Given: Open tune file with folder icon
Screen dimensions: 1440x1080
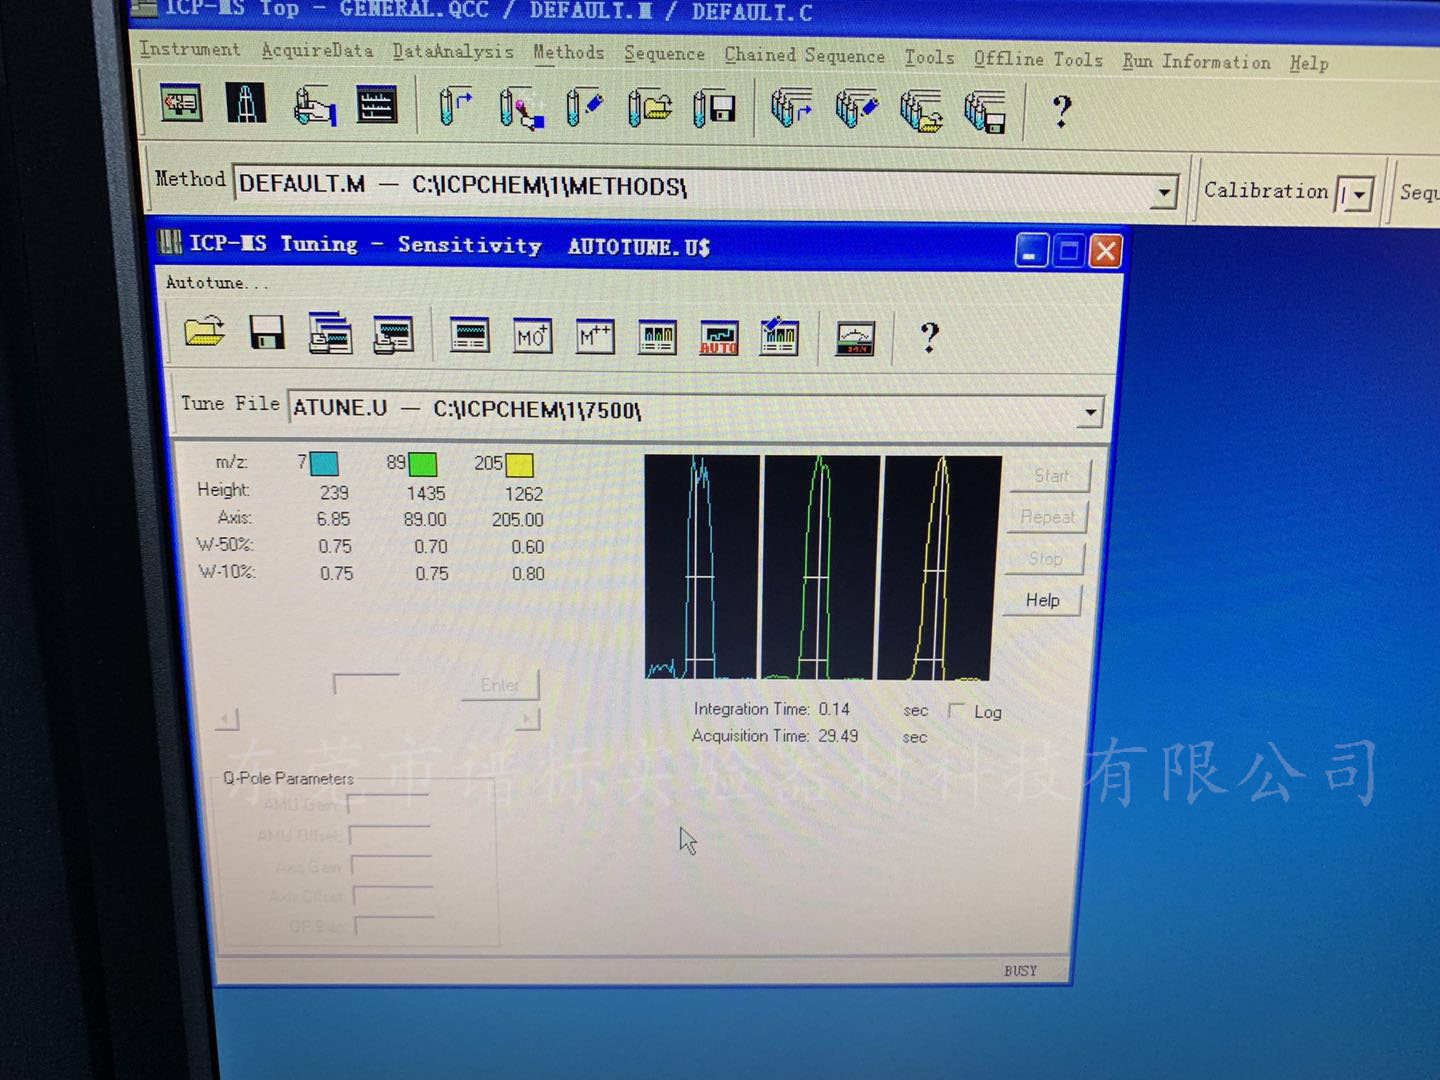Looking at the screenshot, I should [x=204, y=332].
